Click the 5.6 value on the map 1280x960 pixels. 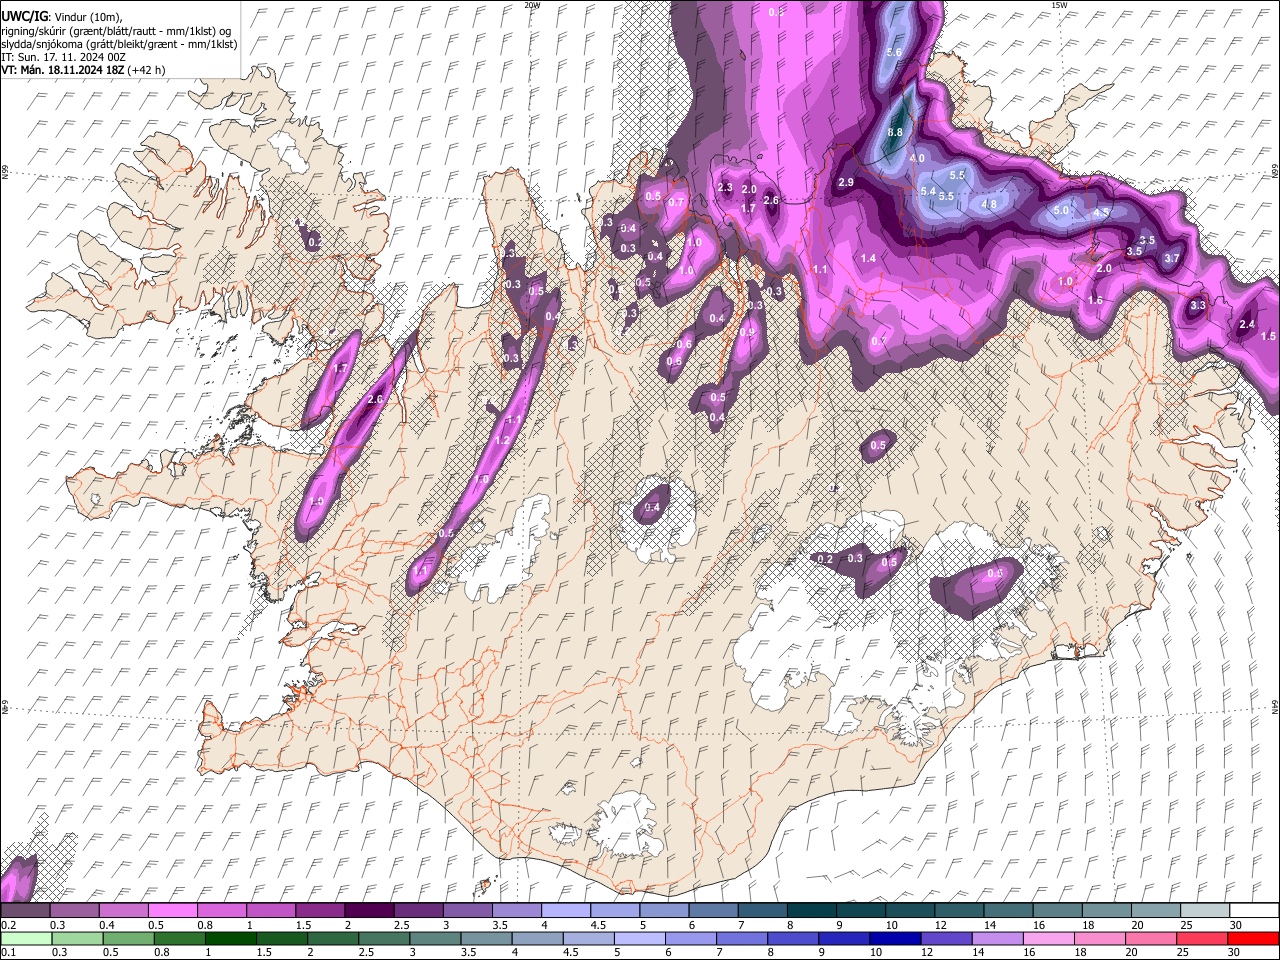(894, 52)
